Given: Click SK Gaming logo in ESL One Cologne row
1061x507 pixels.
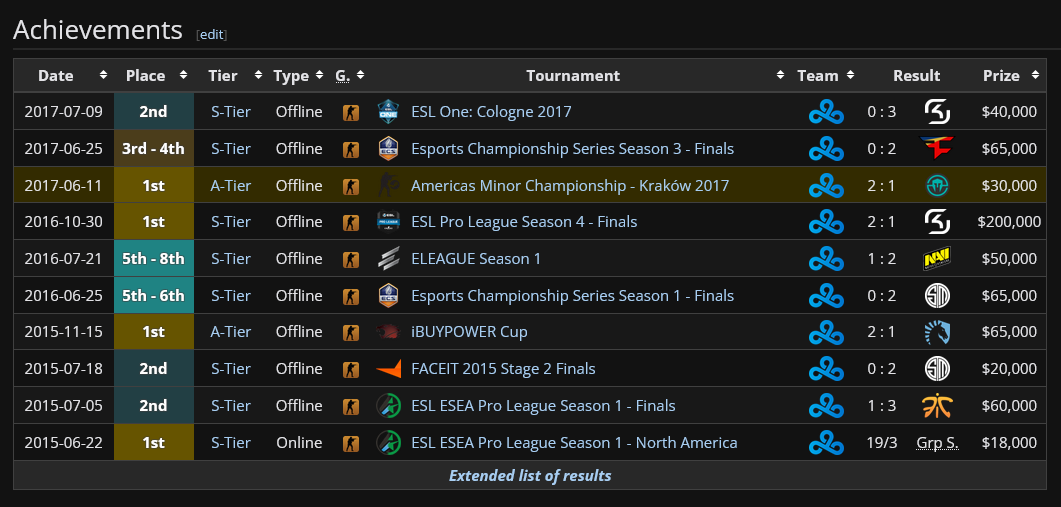Looking at the screenshot, I should (937, 112).
